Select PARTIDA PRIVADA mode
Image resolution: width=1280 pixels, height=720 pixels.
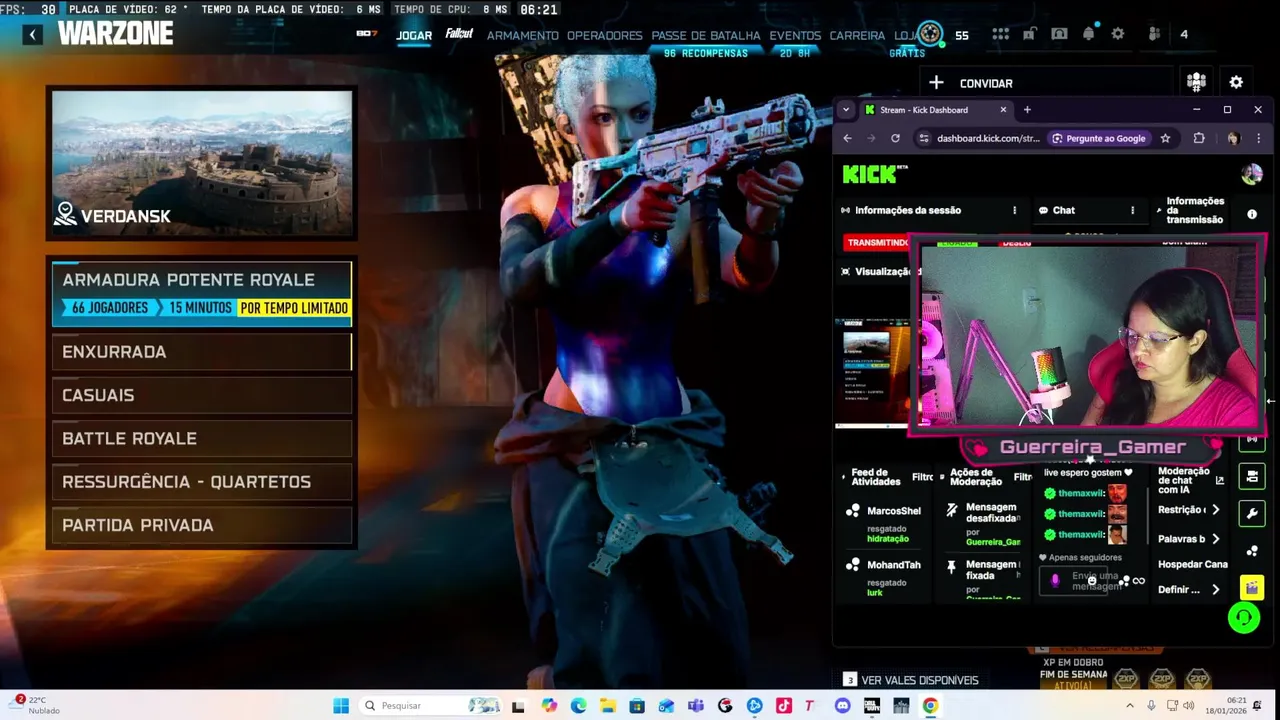tap(202, 525)
